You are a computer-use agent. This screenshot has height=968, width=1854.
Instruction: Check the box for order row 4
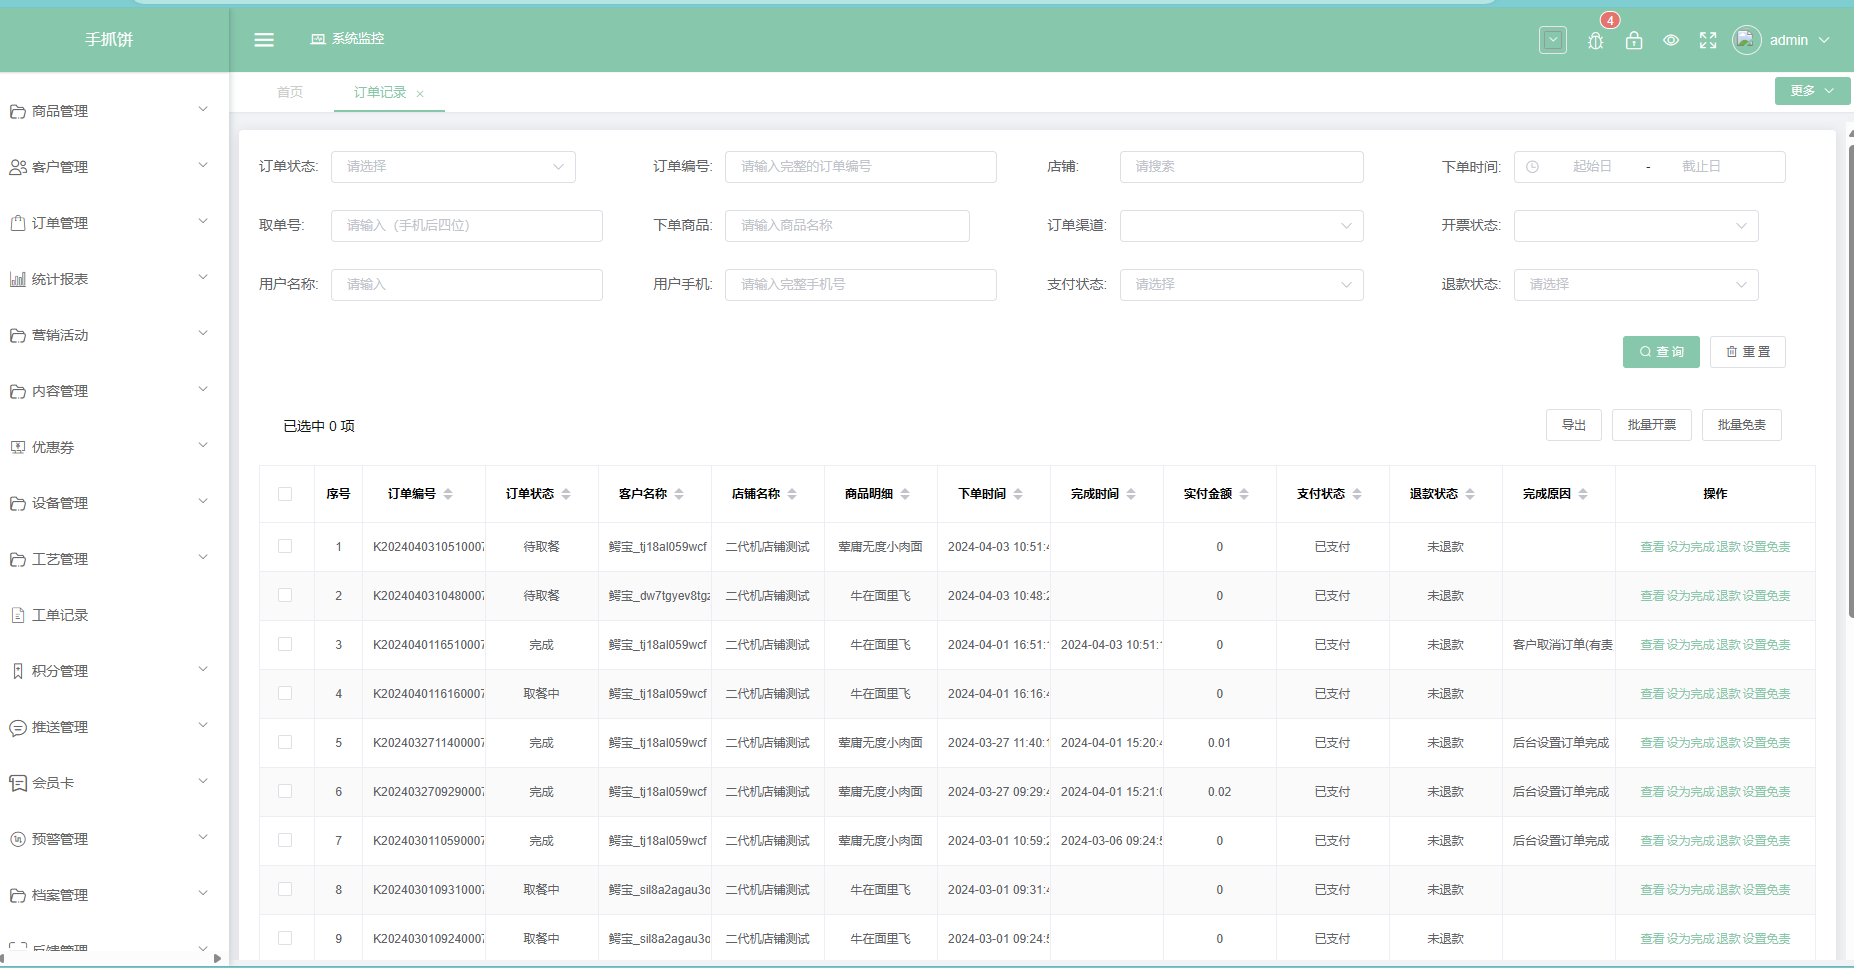285,693
